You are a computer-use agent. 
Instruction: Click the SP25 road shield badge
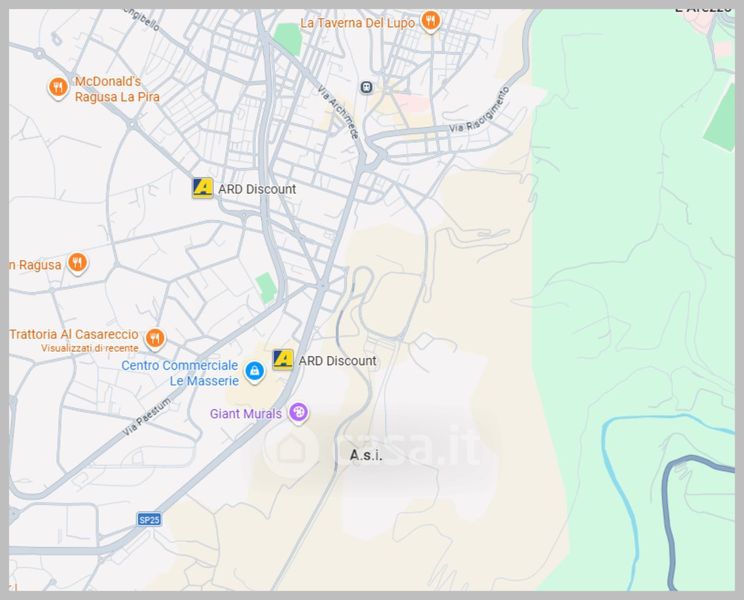(x=149, y=519)
